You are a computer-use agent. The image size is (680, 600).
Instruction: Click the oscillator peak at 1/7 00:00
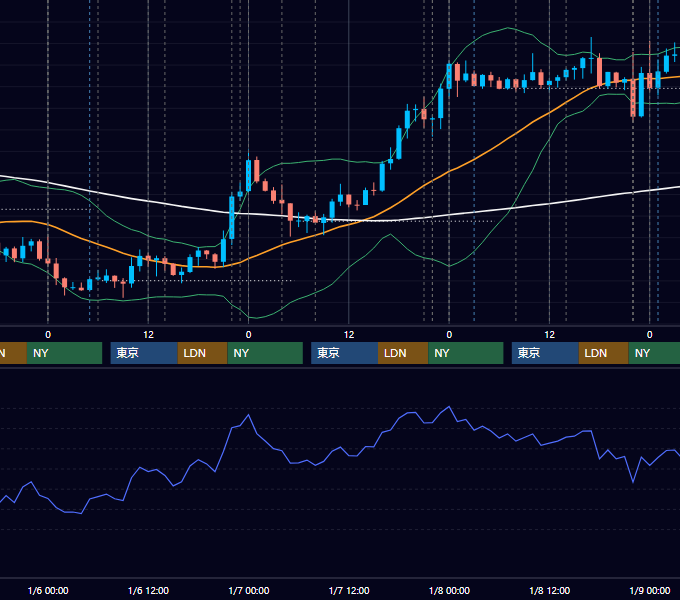click(x=248, y=415)
